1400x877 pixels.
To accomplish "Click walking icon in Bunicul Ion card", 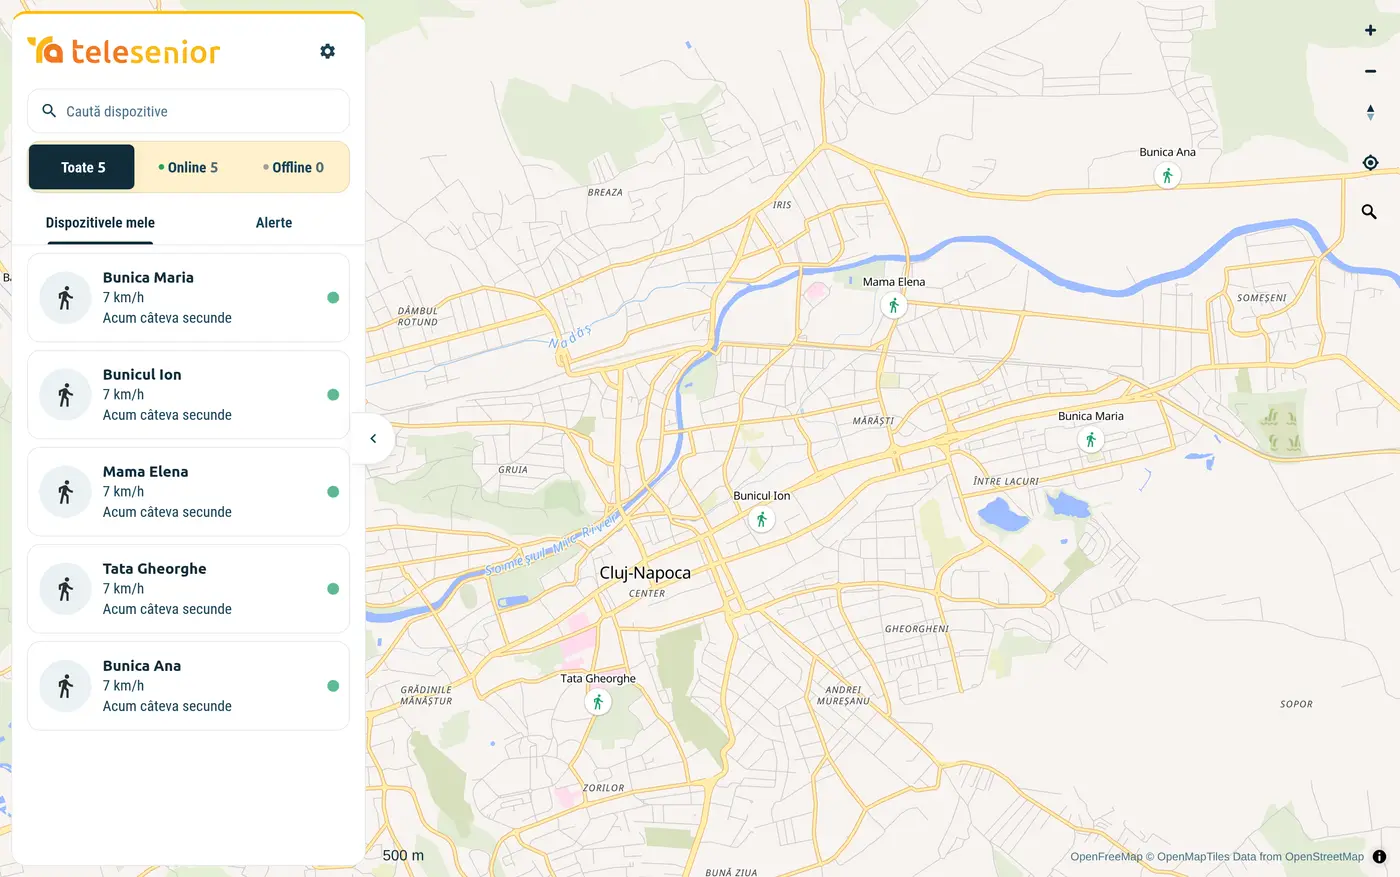I will [x=66, y=395].
